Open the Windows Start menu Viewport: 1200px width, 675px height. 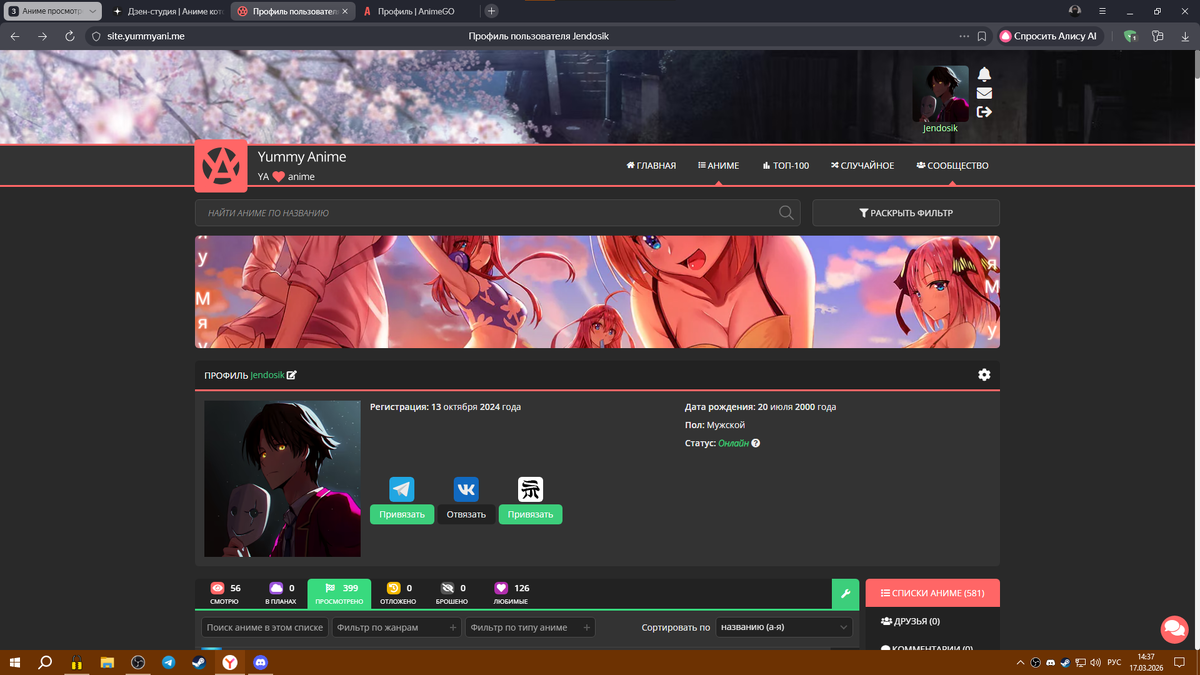[14, 662]
